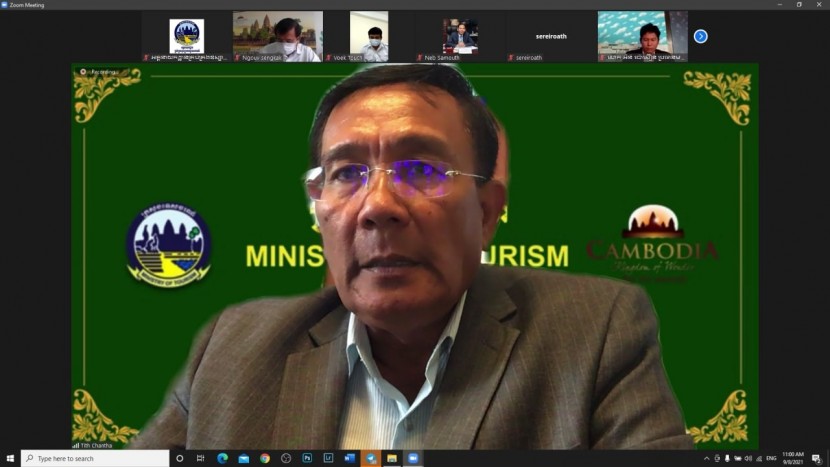Screen dimensions: 830x467
Task: Click the Zoom icon in the taskbar
Action: [x=413, y=458]
